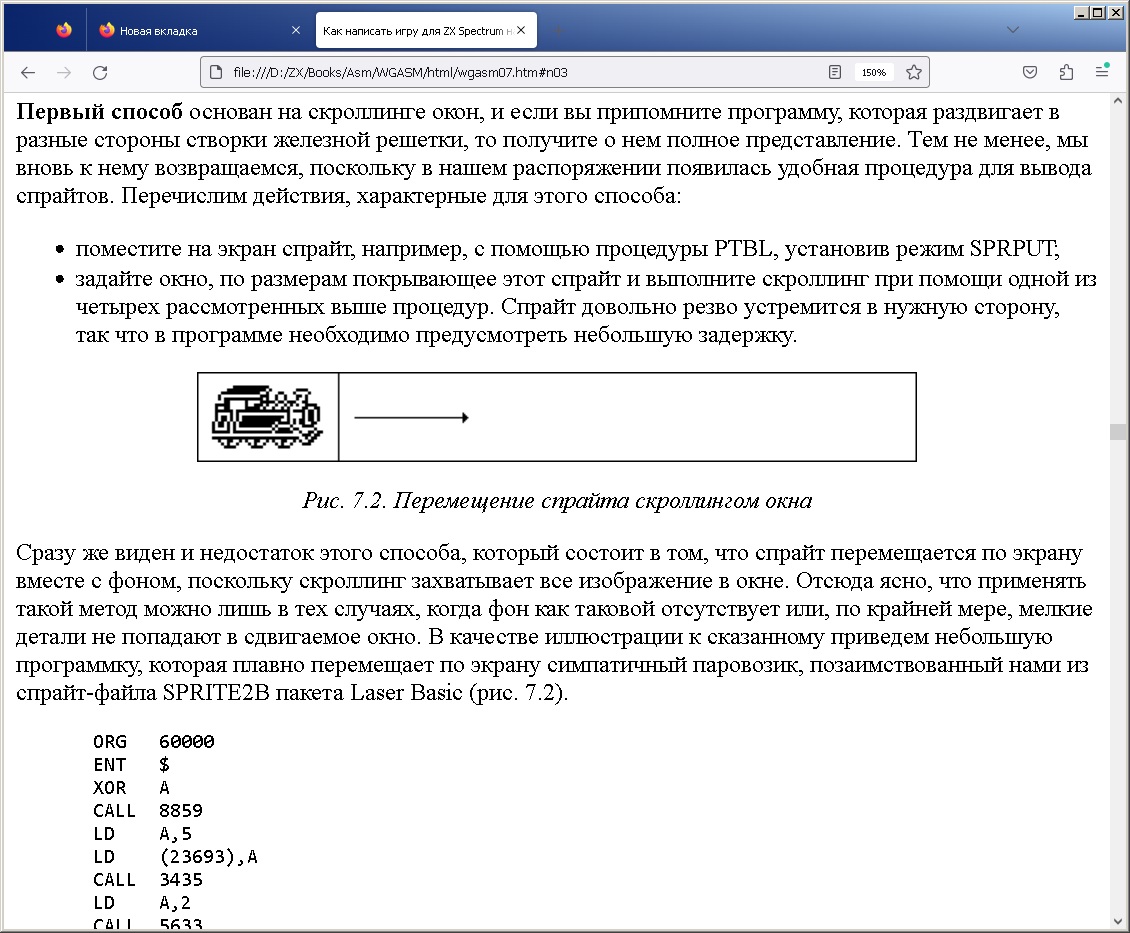
Task: Click the bold text 'Первый способ'
Action: coord(99,112)
